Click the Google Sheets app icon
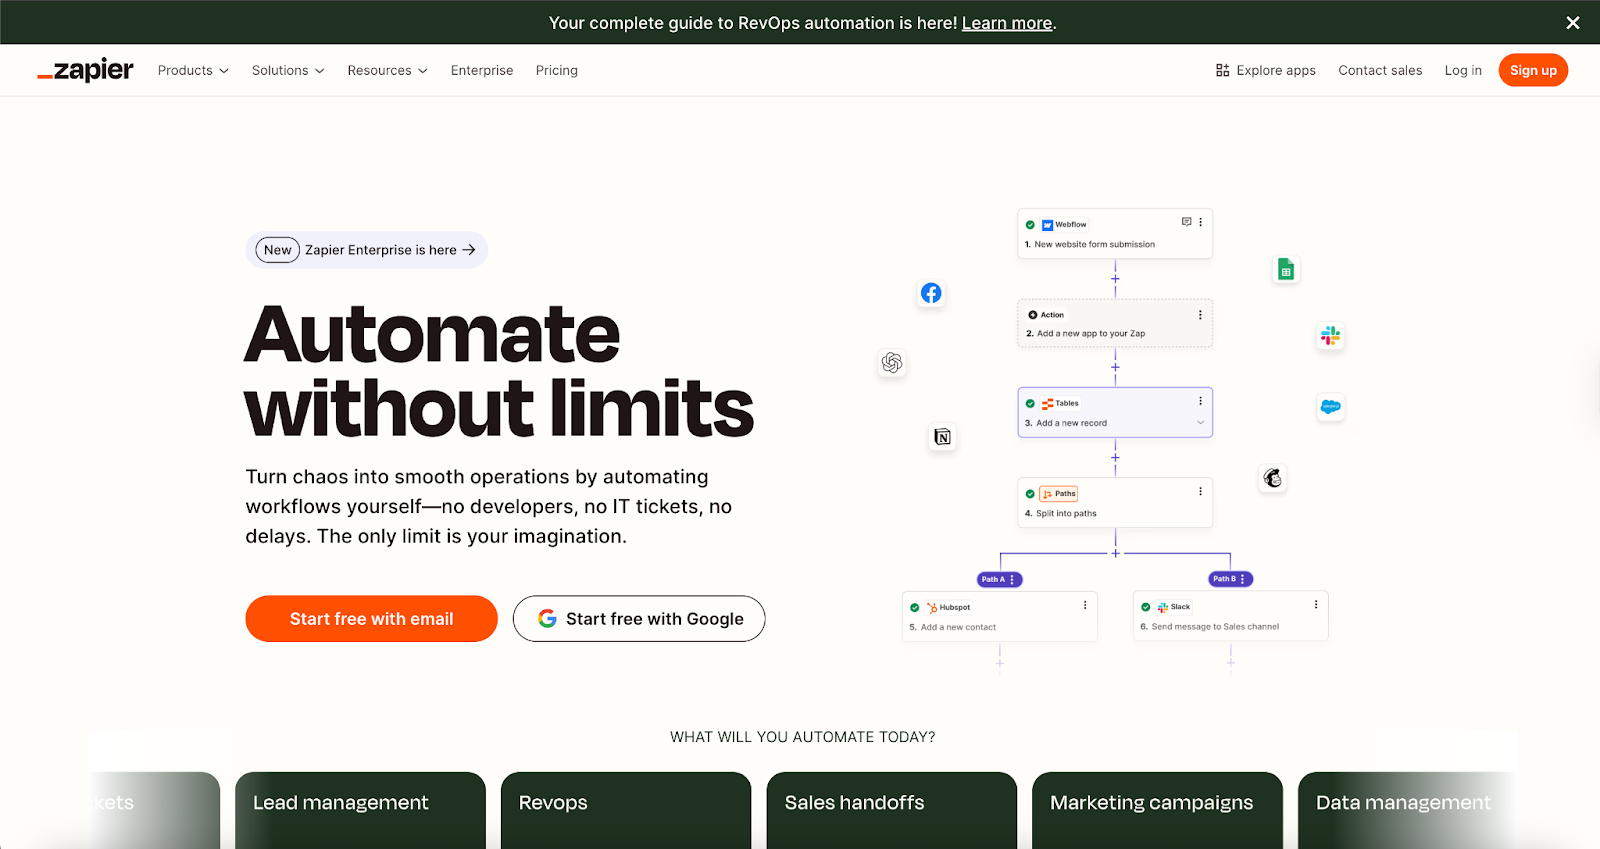Image resolution: width=1600 pixels, height=849 pixels. [1286, 270]
